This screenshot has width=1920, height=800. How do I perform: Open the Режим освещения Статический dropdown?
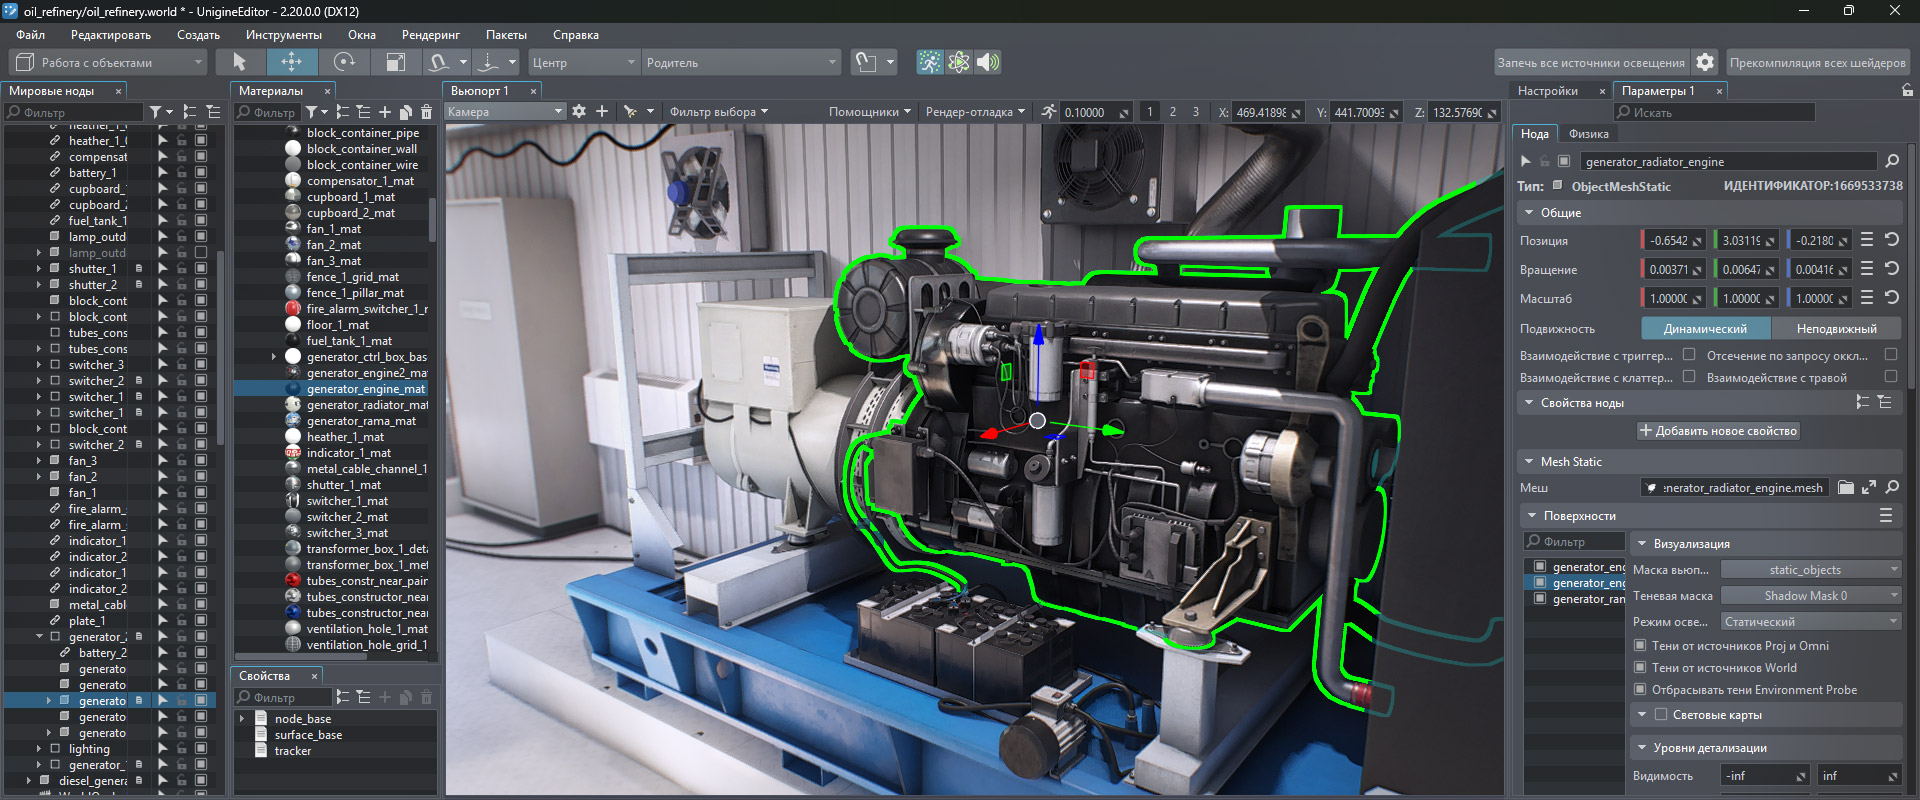[1810, 622]
